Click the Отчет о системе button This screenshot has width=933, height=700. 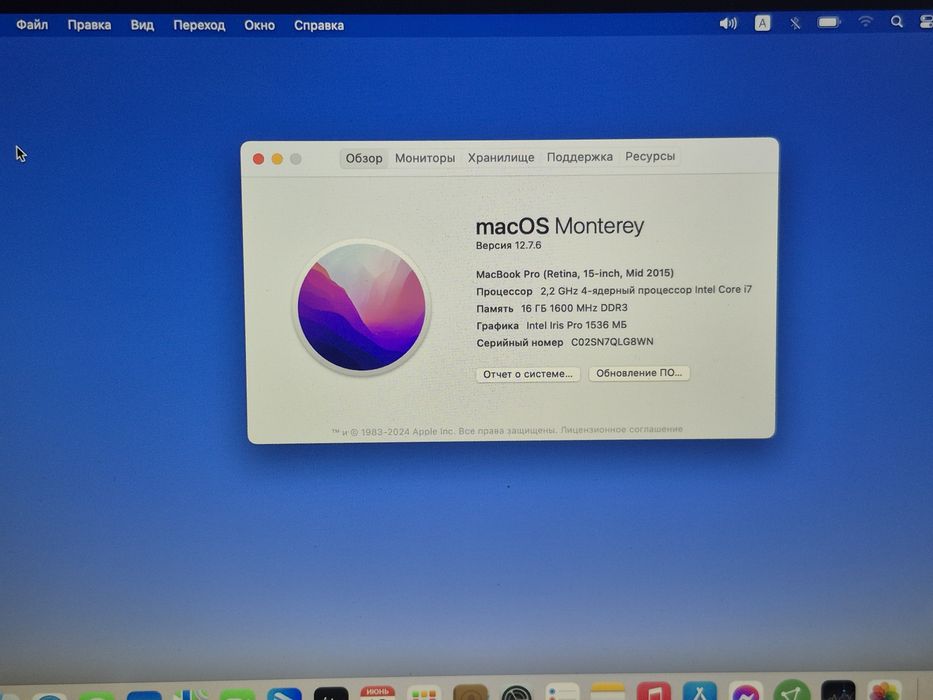(528, 374)
